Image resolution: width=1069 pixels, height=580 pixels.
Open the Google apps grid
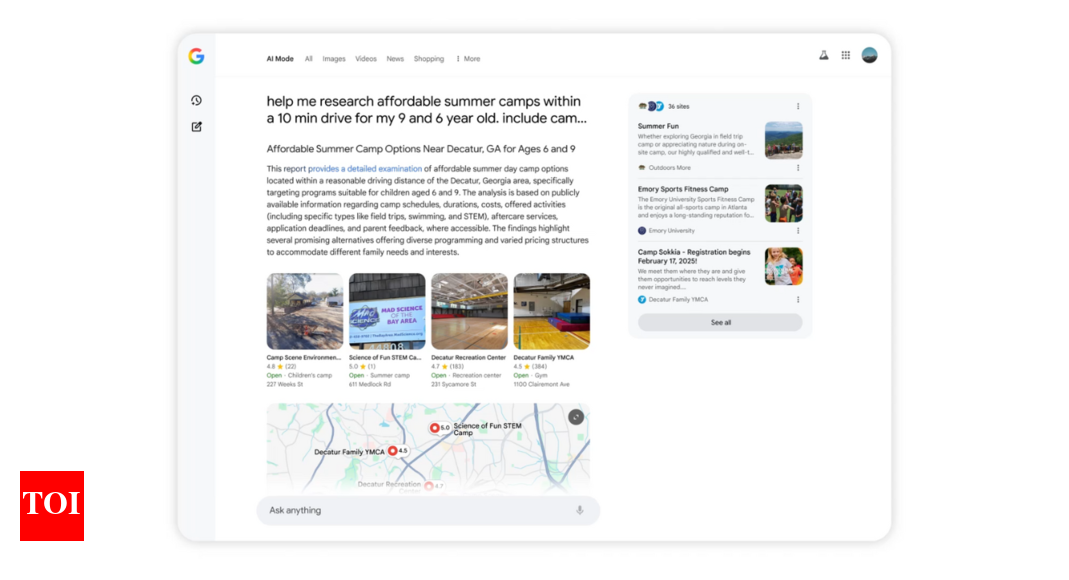click(845, 55)
